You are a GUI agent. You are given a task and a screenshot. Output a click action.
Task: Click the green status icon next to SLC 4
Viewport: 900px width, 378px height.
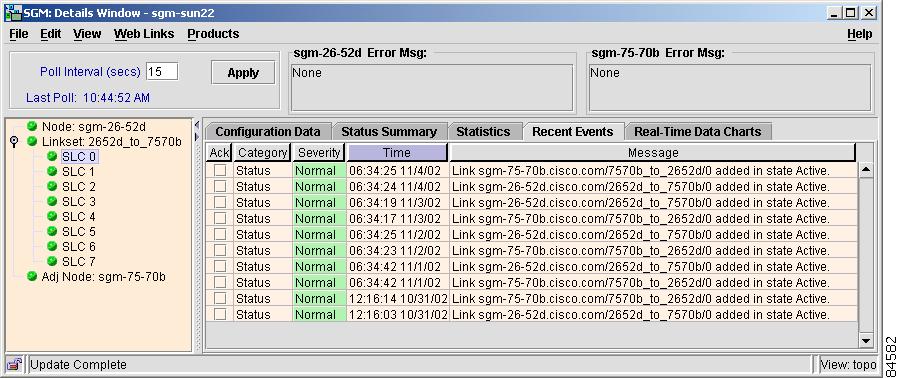52,216
